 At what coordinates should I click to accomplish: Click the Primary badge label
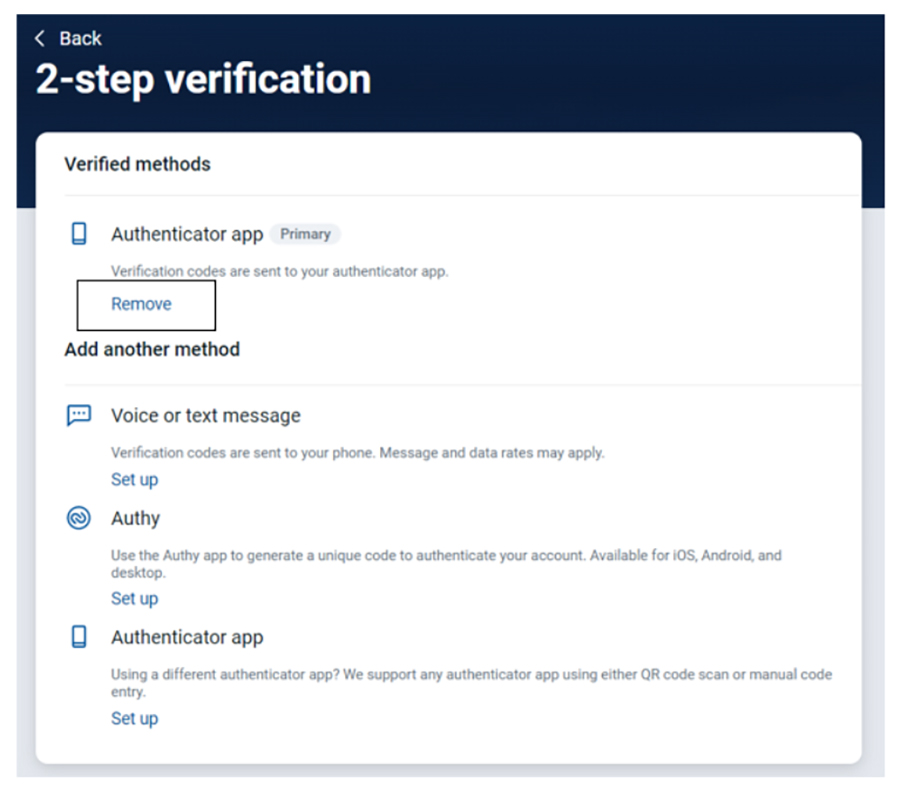pyautogui.click(x=305, y=234)
